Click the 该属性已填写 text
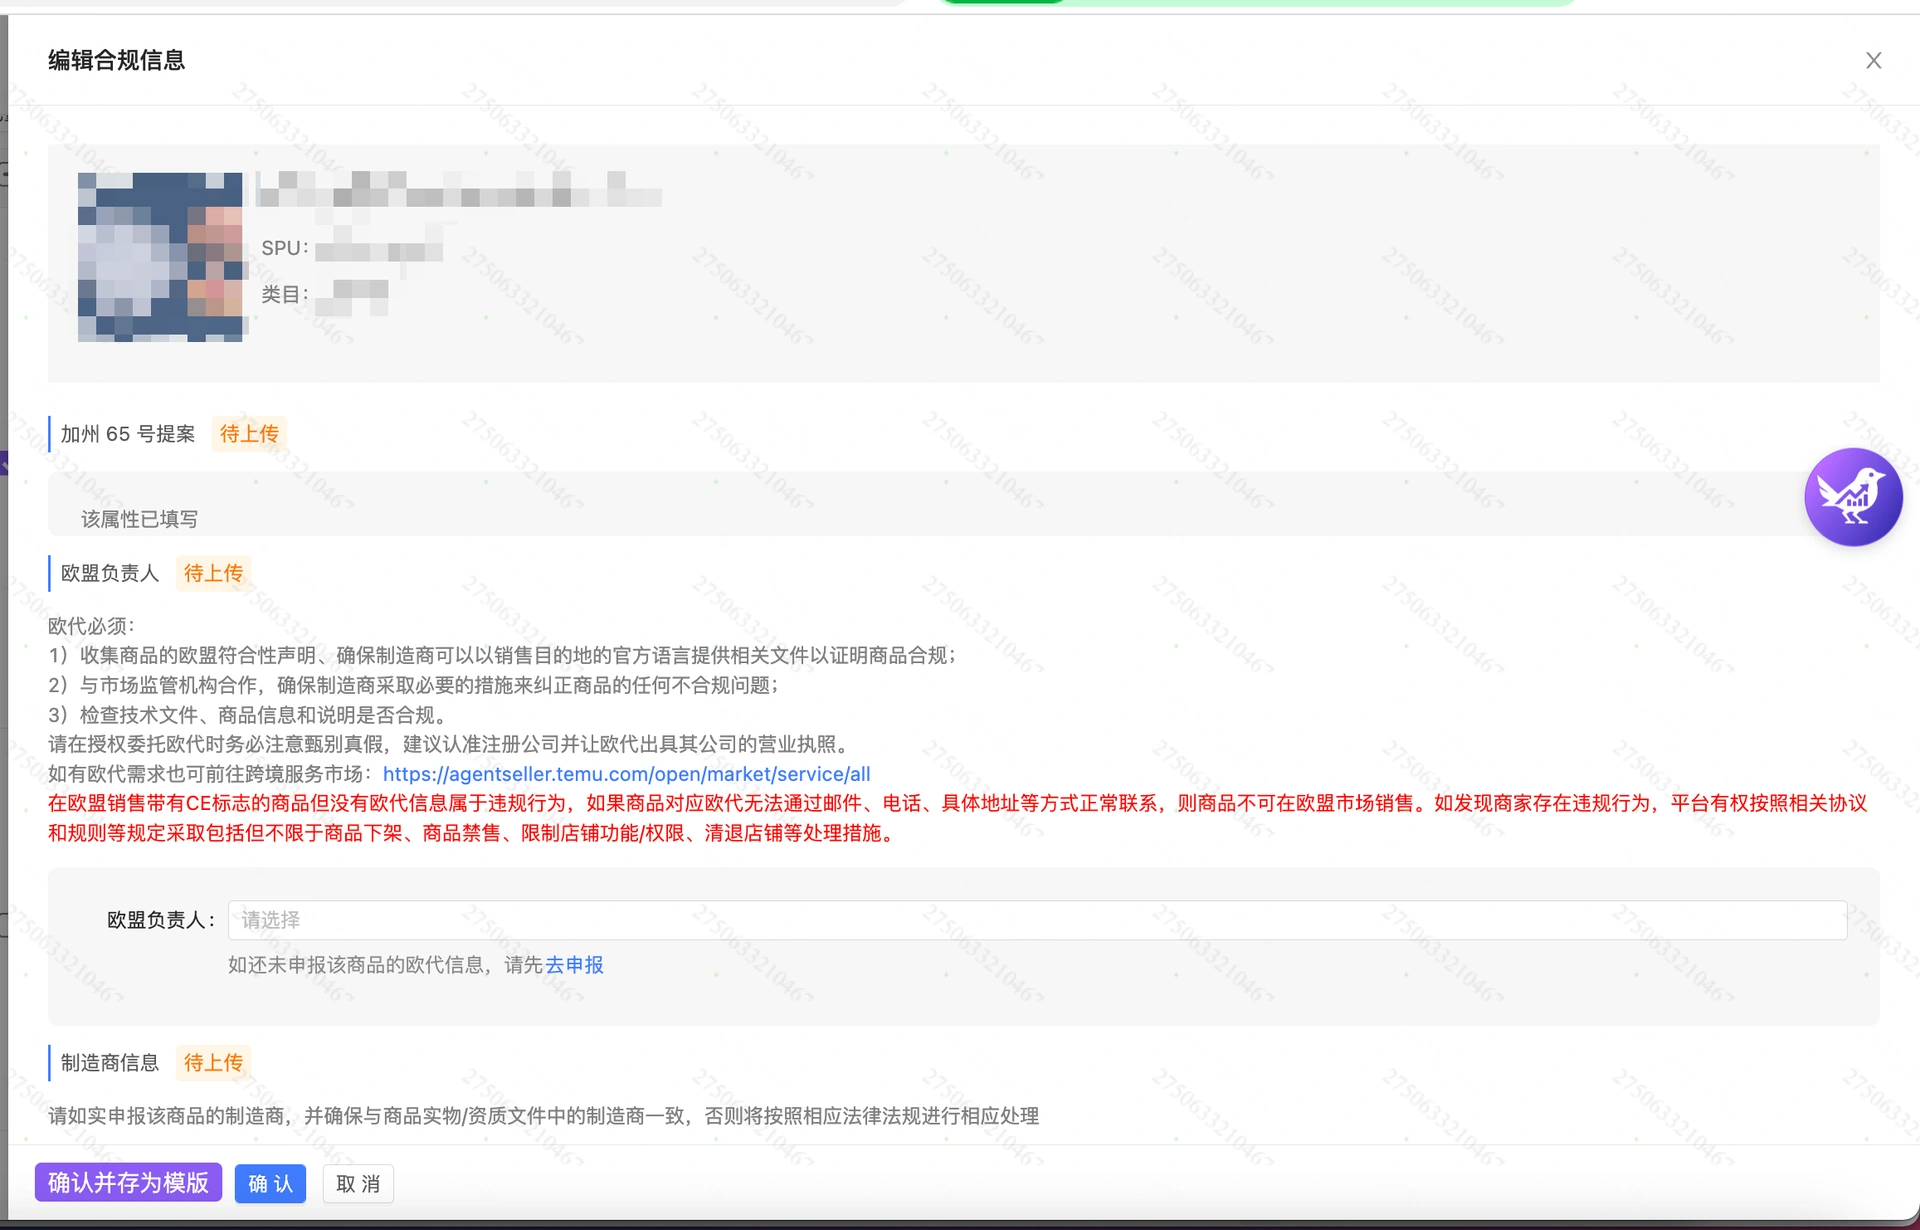This screenshot has height=1230, width=1920. click(140, 519)
